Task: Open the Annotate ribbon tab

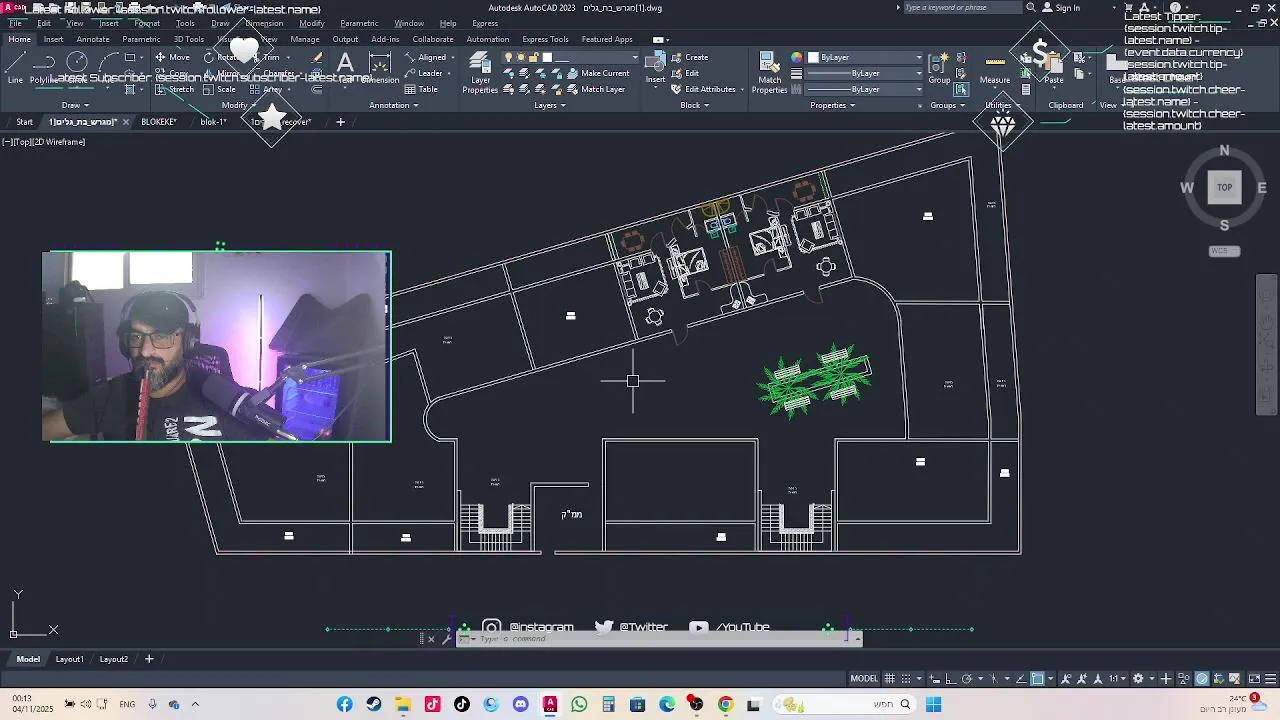Action: click(x=93, y=39)
